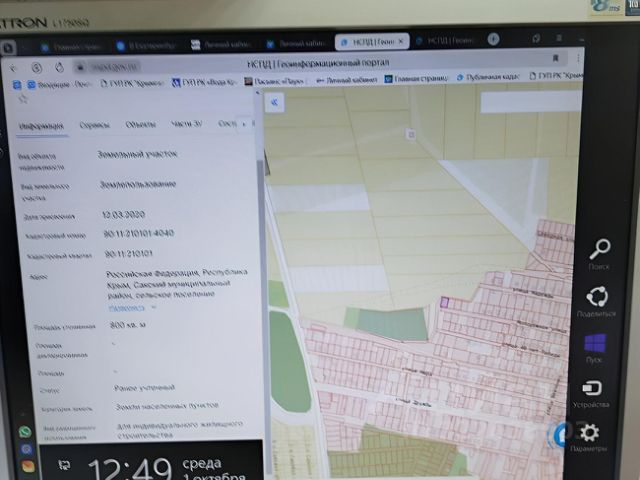Click the Земельный участок value
This screenshot has width=640, height=480.
tap(137, 154)
